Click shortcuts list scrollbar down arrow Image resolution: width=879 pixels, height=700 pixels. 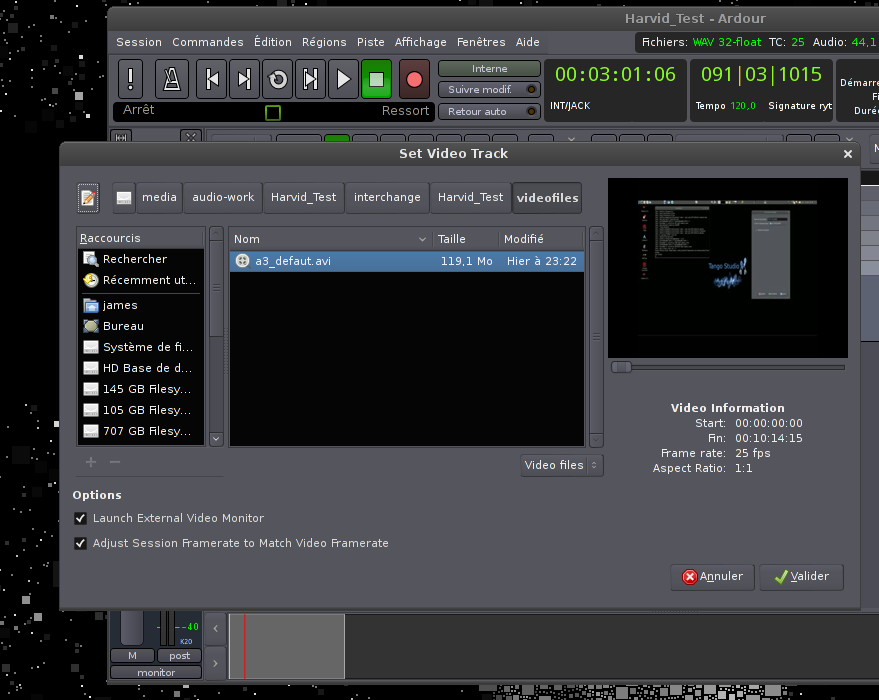click(216, 439)
